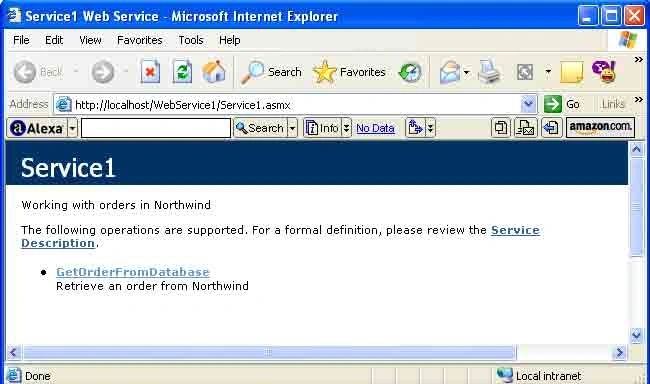Launch Yahoo Messenger smiley icon
The image size is (650, 384).
coord(604,71)
